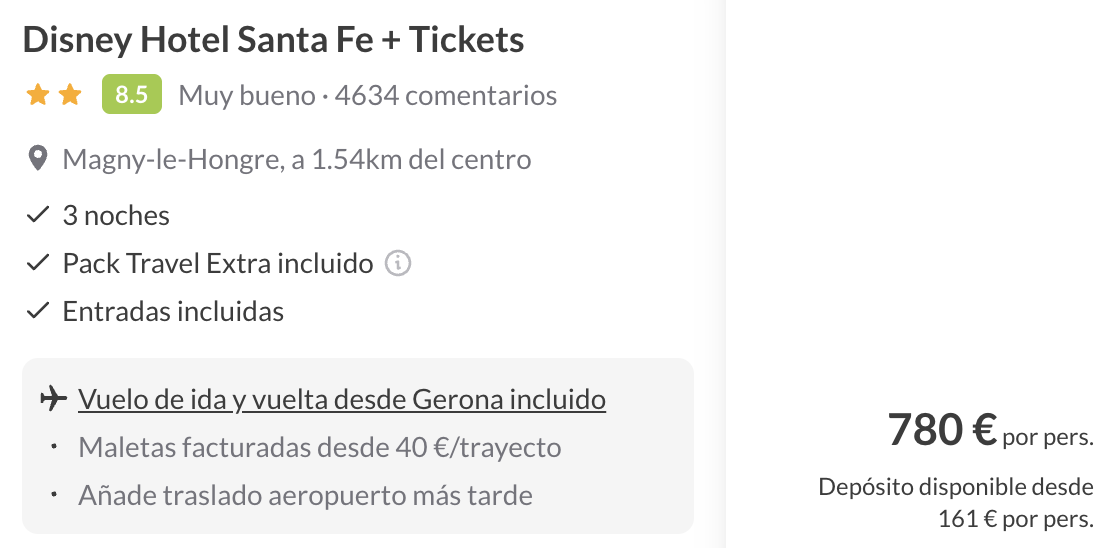Click the info icon beside Pack Travel Extra
1116x548 pixels.
pyautogui.click(x=398, y=263)
